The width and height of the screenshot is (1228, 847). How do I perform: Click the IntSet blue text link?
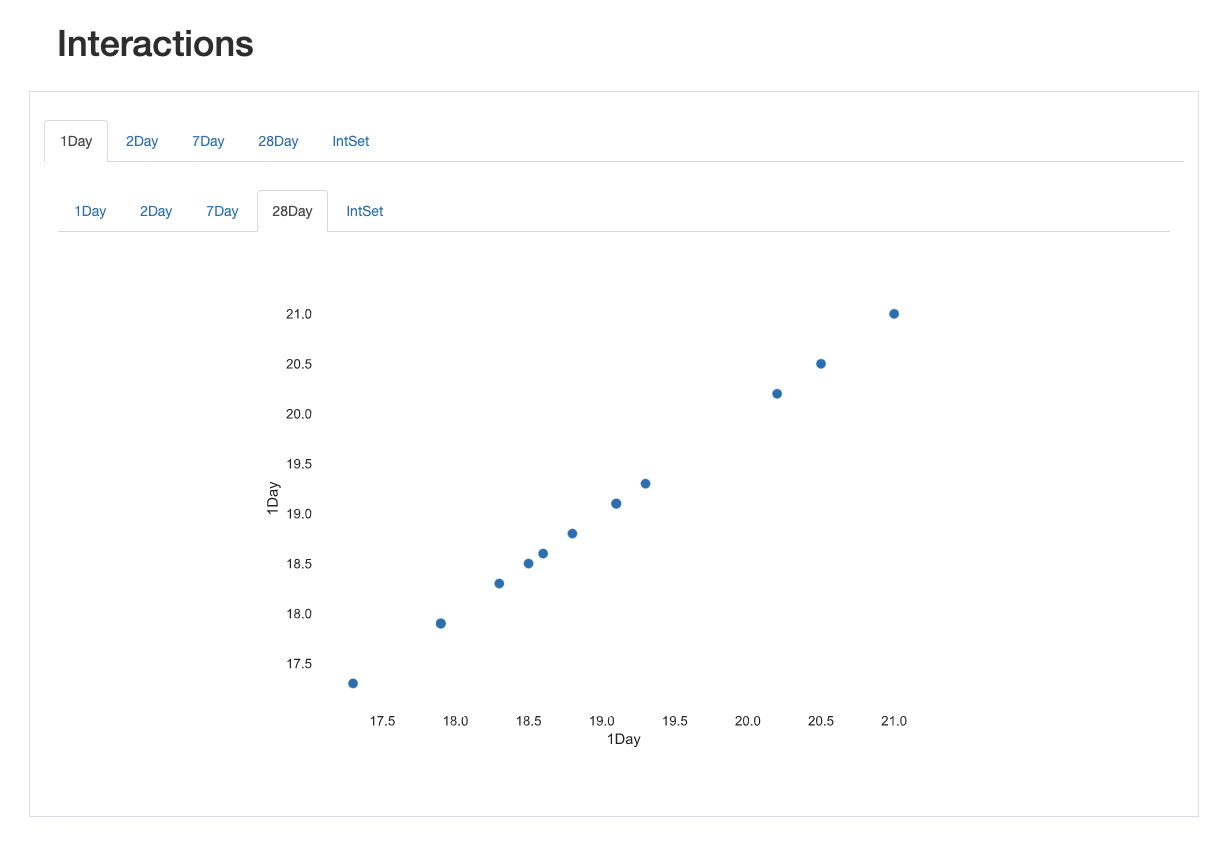pos(350,141)
